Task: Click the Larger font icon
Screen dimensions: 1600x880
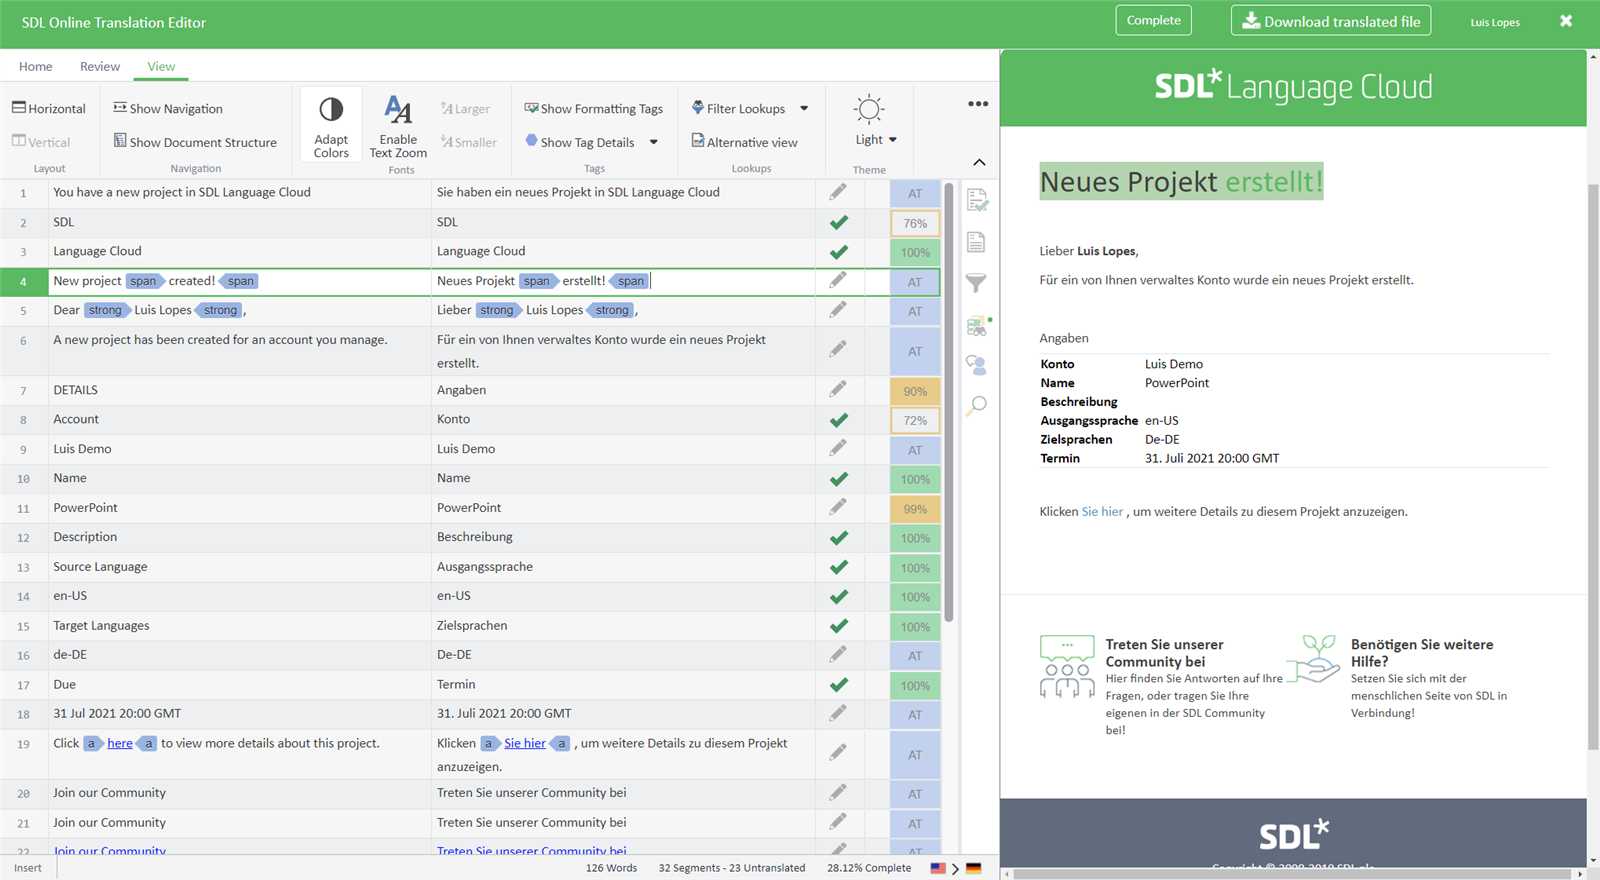Action: [447, 108]
